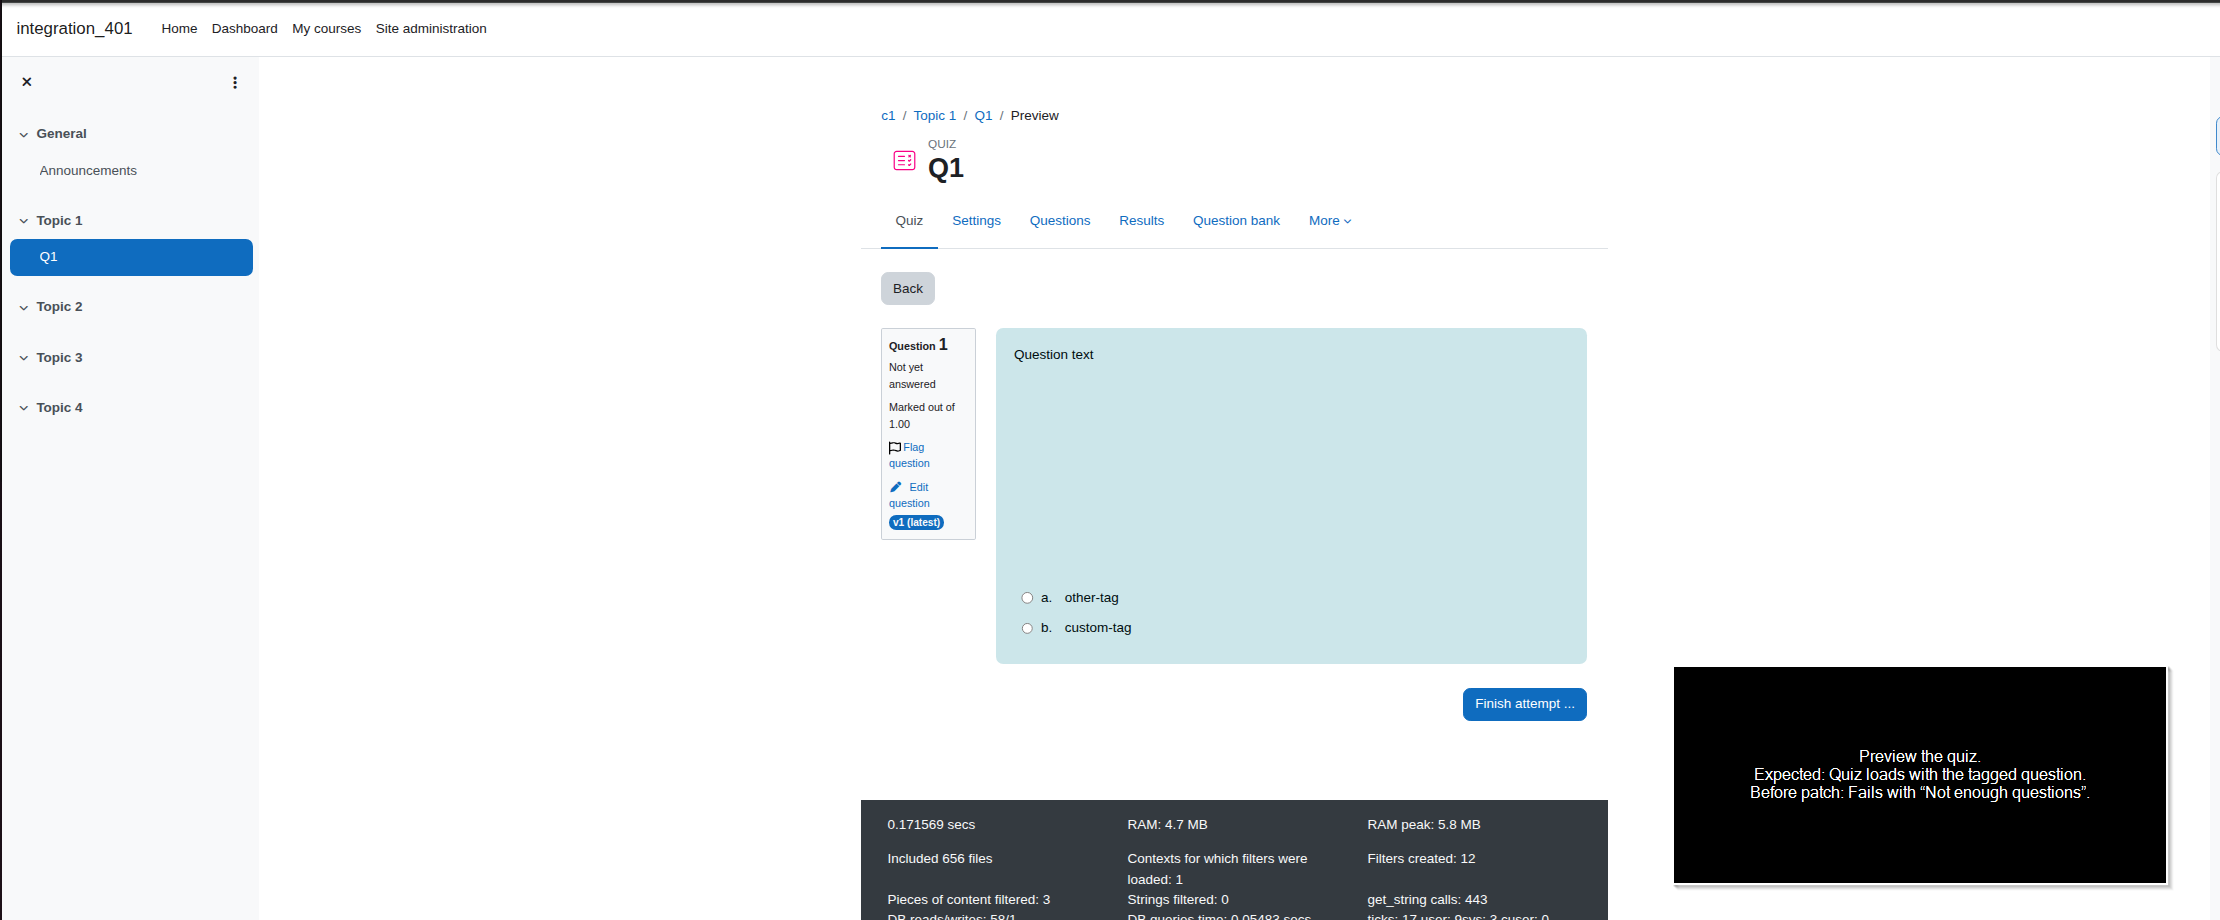2220x920 pixels.
Task: Collapse the Topic 1 section chevron
Action: pyautogui.click(x=24, y=221)
